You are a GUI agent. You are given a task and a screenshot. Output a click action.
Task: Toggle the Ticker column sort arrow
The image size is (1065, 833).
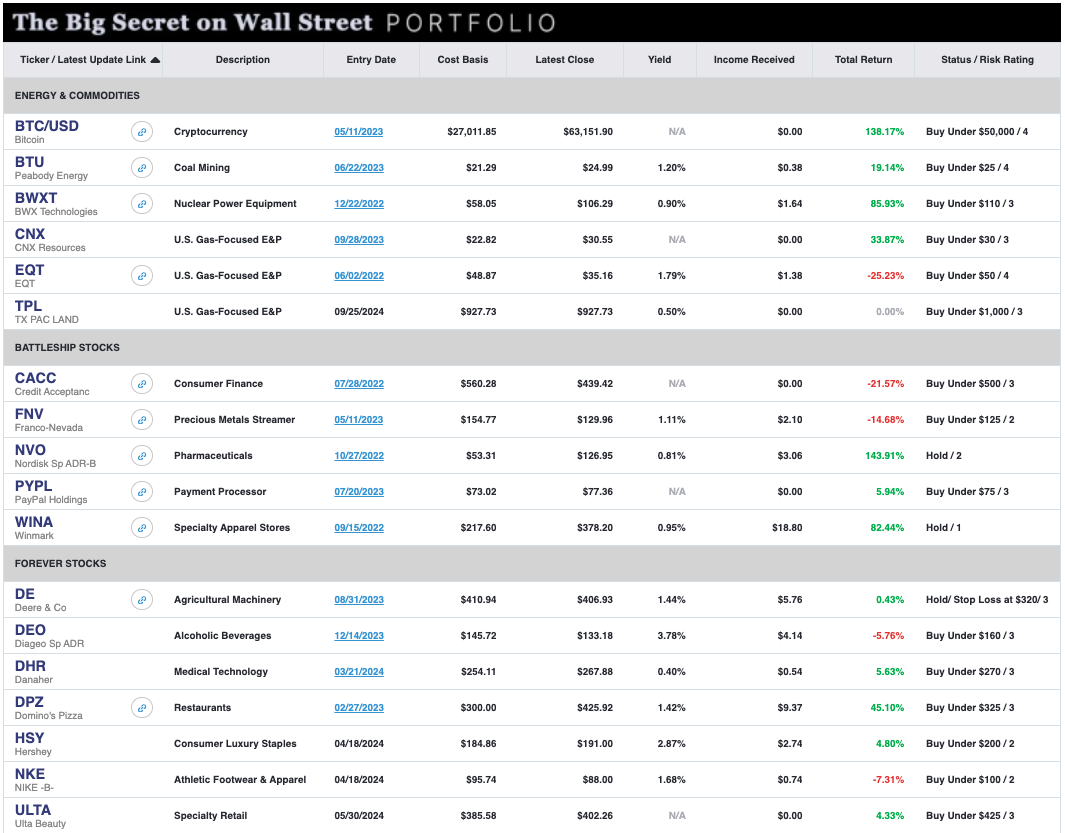coord(156,60)
